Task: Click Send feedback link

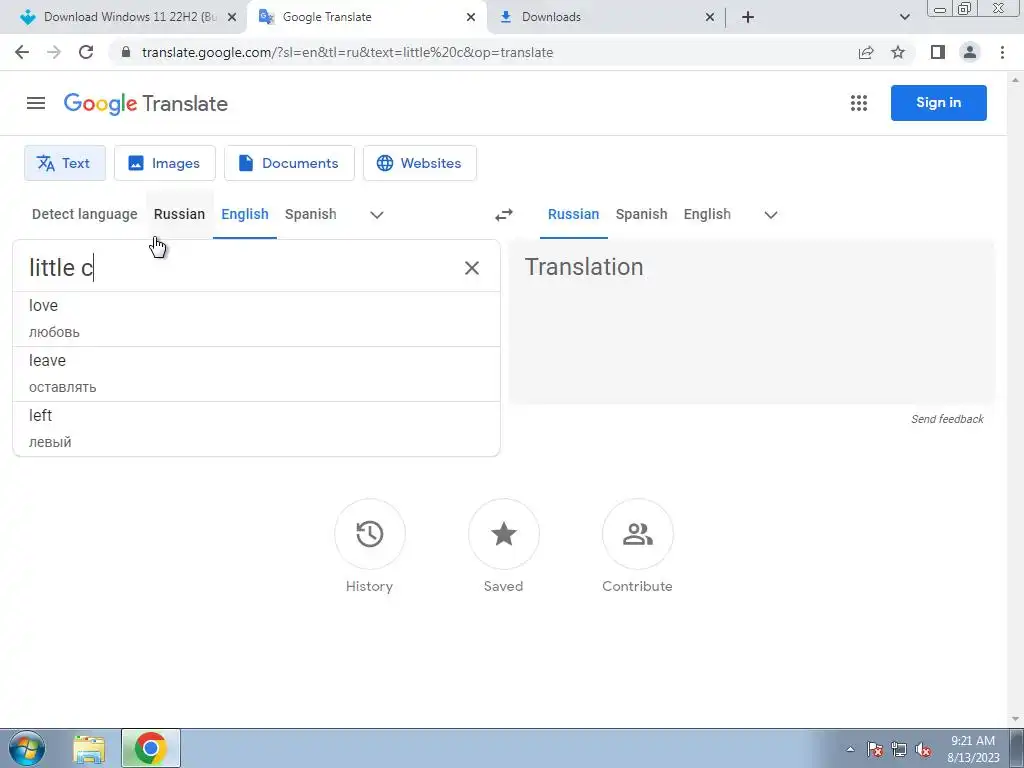Action: 948,419
